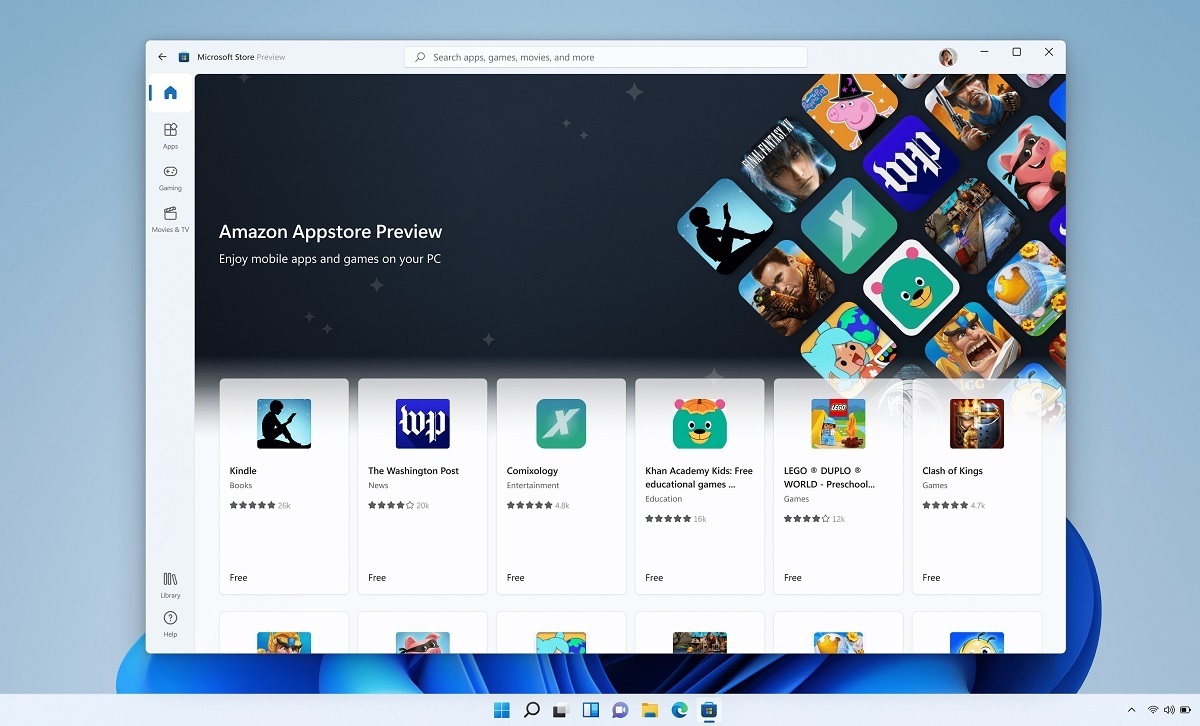The image size is (1200, 726).
Task: Open The Washington Post app icon
Action: [422, 423]
